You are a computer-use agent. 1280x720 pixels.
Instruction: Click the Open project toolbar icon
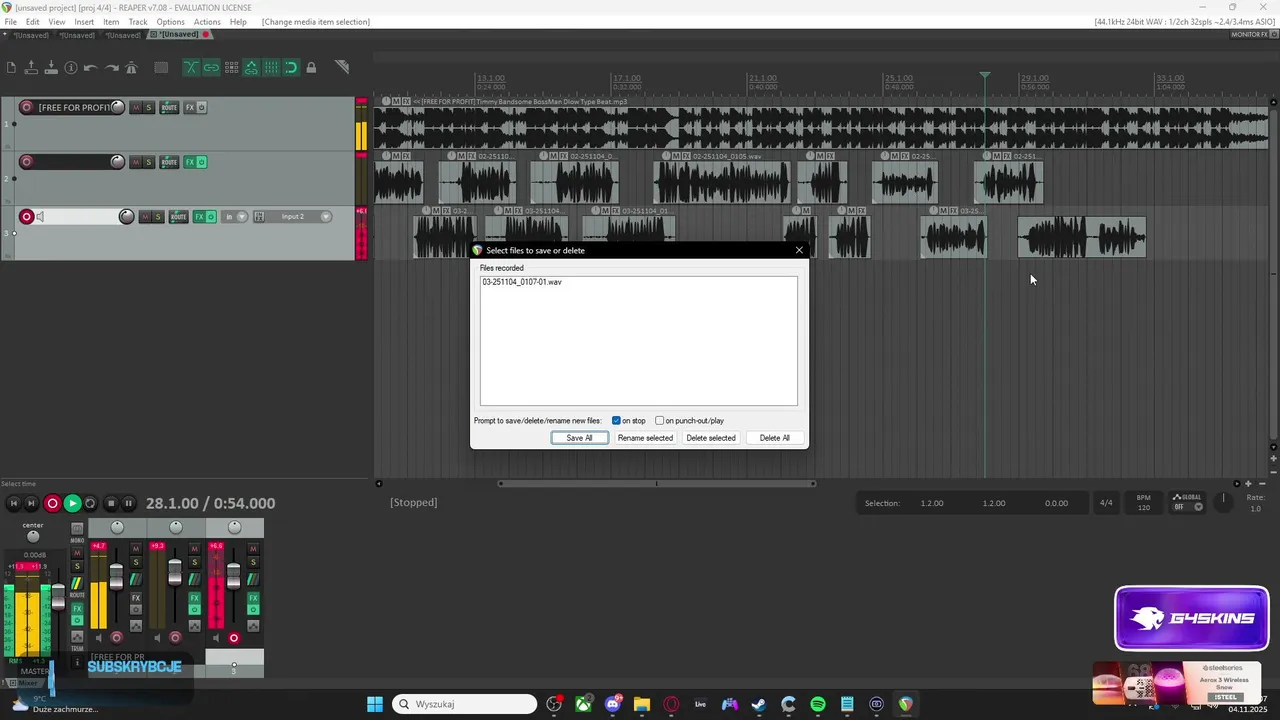click(x=31, y=68)
